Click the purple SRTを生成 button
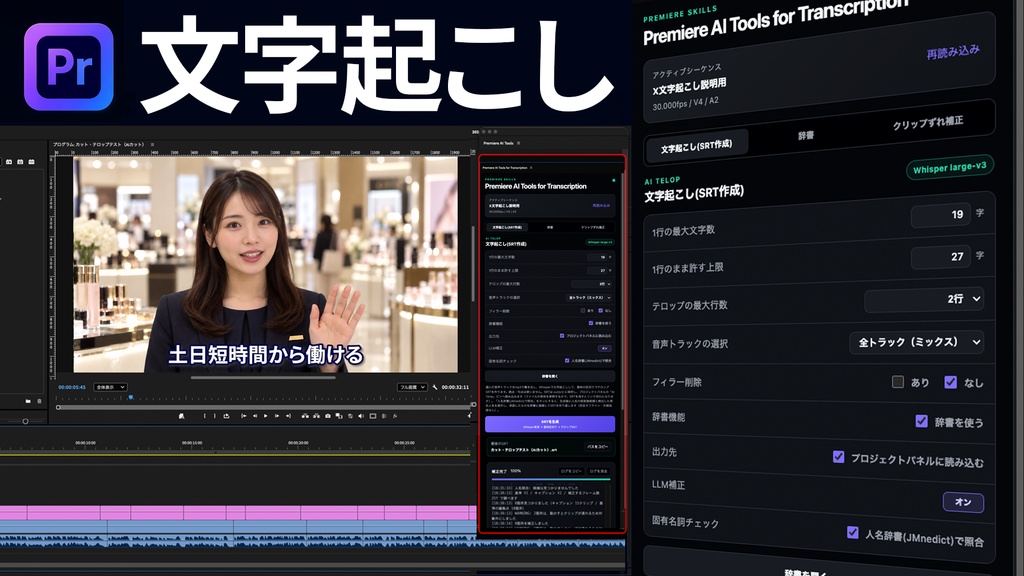The height and width of the screenshot is (576, 1024). click(550, 424)
